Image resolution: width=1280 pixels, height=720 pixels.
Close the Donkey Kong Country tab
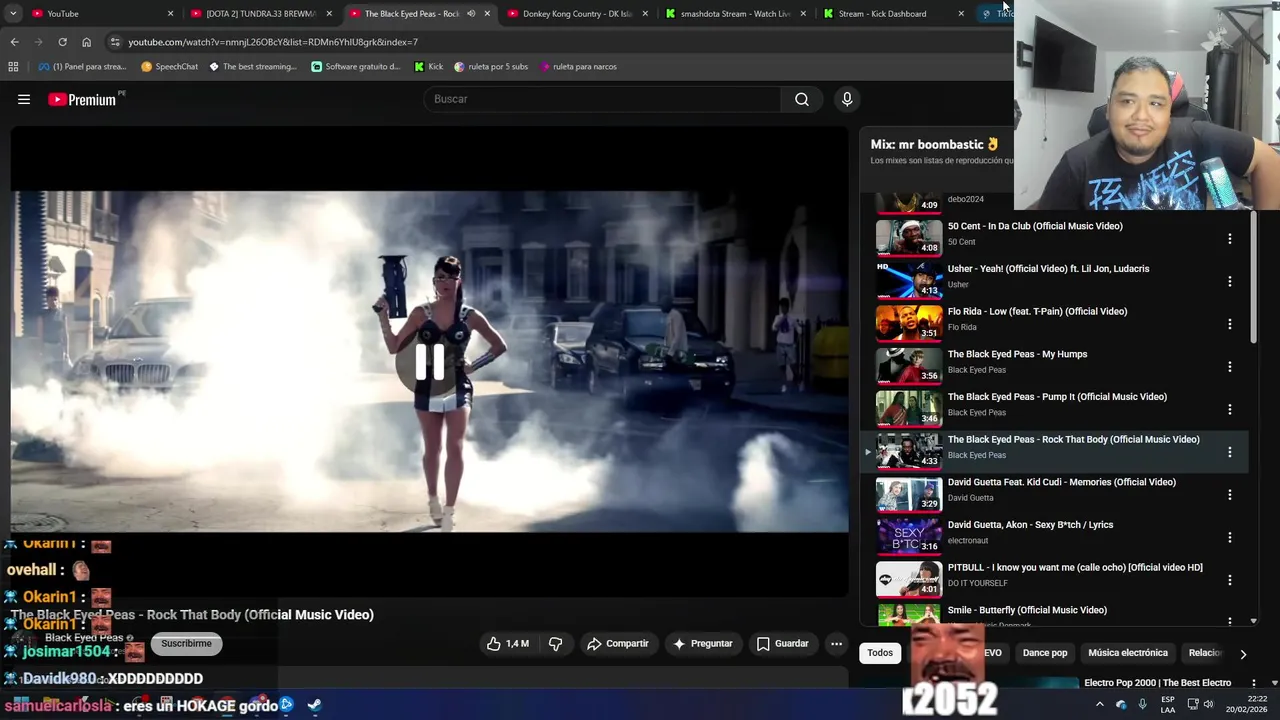(645, 14)
